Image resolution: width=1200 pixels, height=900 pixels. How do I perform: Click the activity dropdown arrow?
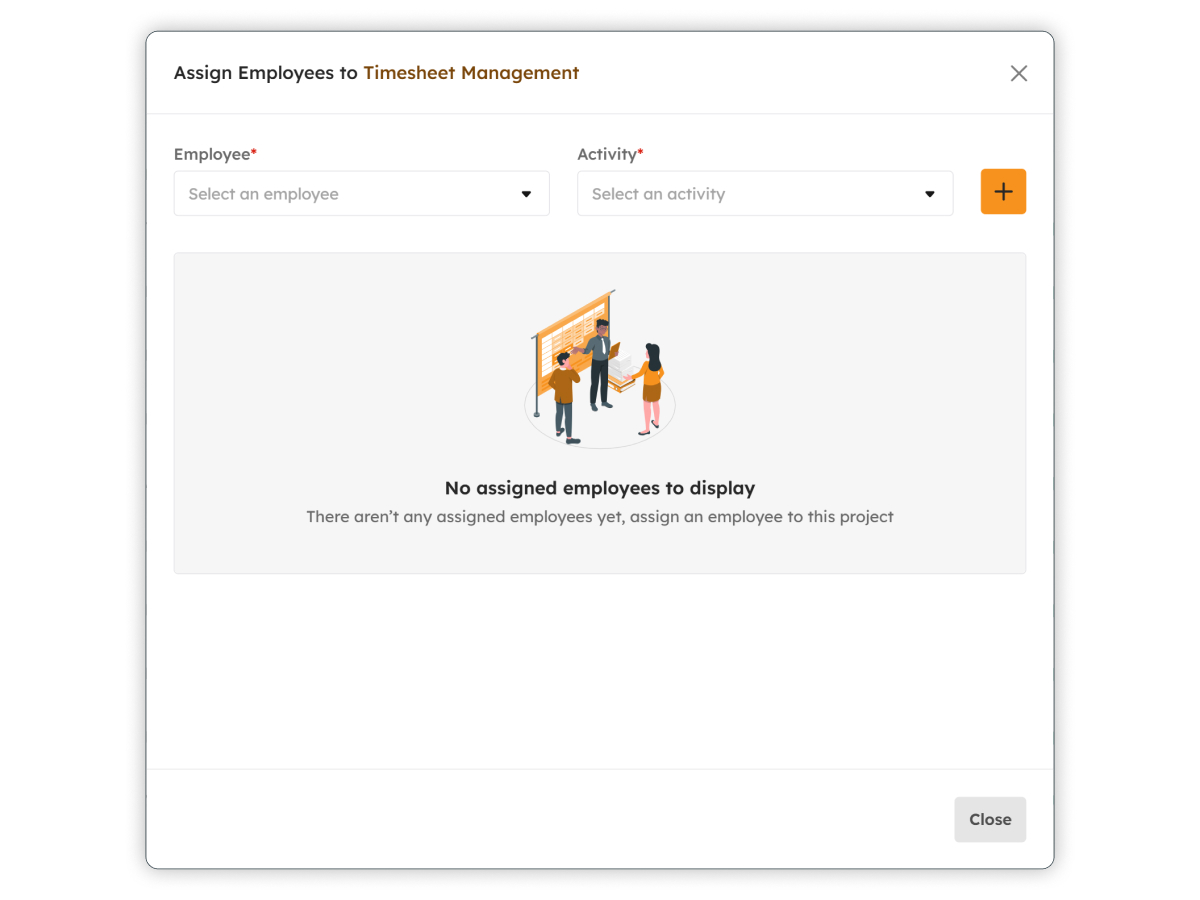(930, 194)
